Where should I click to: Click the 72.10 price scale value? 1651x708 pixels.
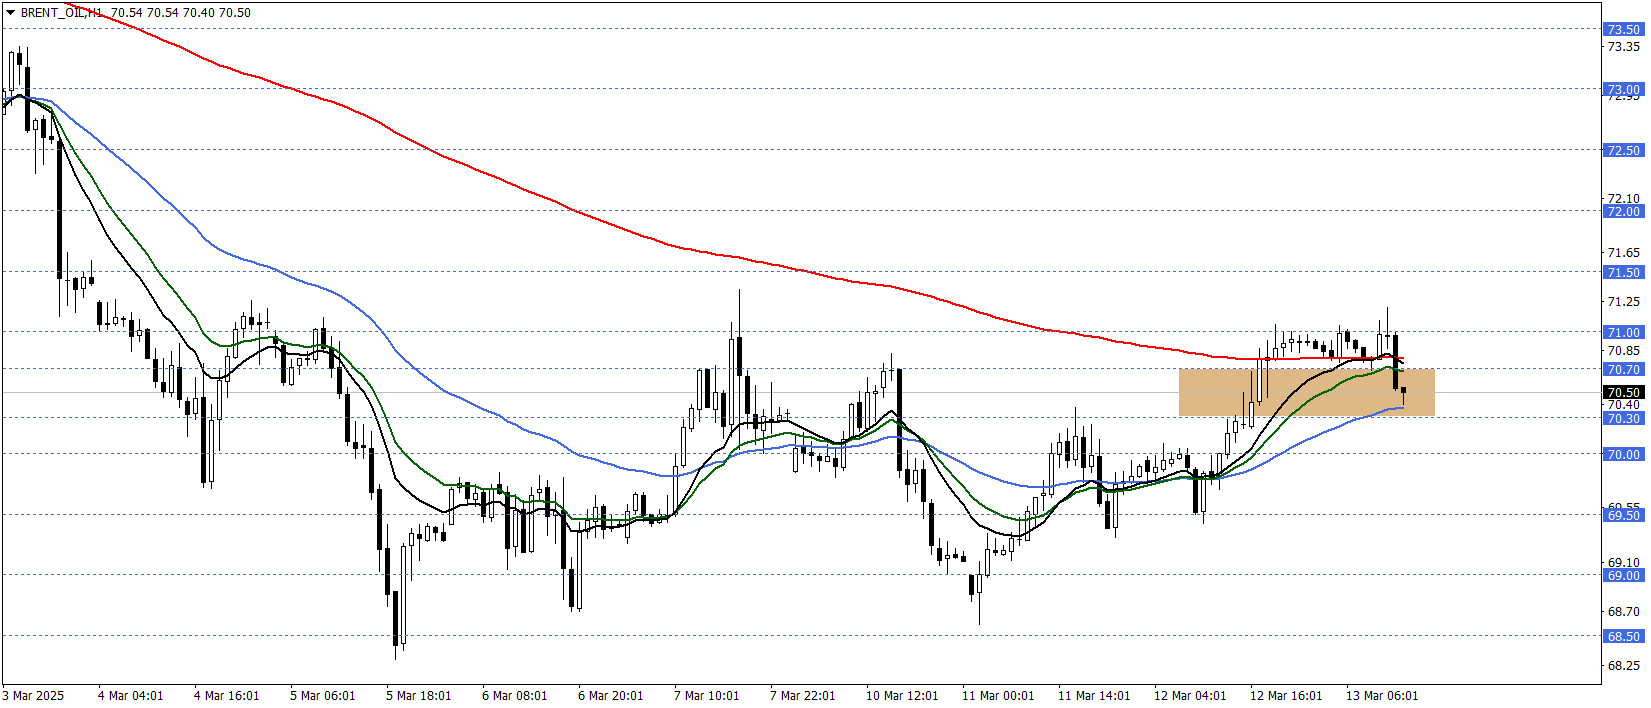1623,199
